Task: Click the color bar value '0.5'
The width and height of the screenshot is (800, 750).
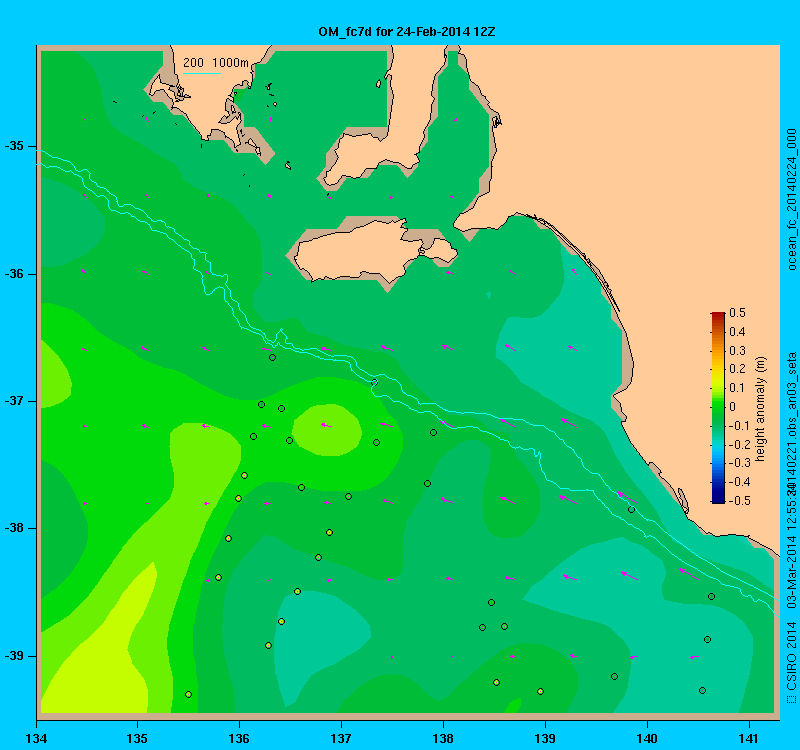Action: coord(737,313)
